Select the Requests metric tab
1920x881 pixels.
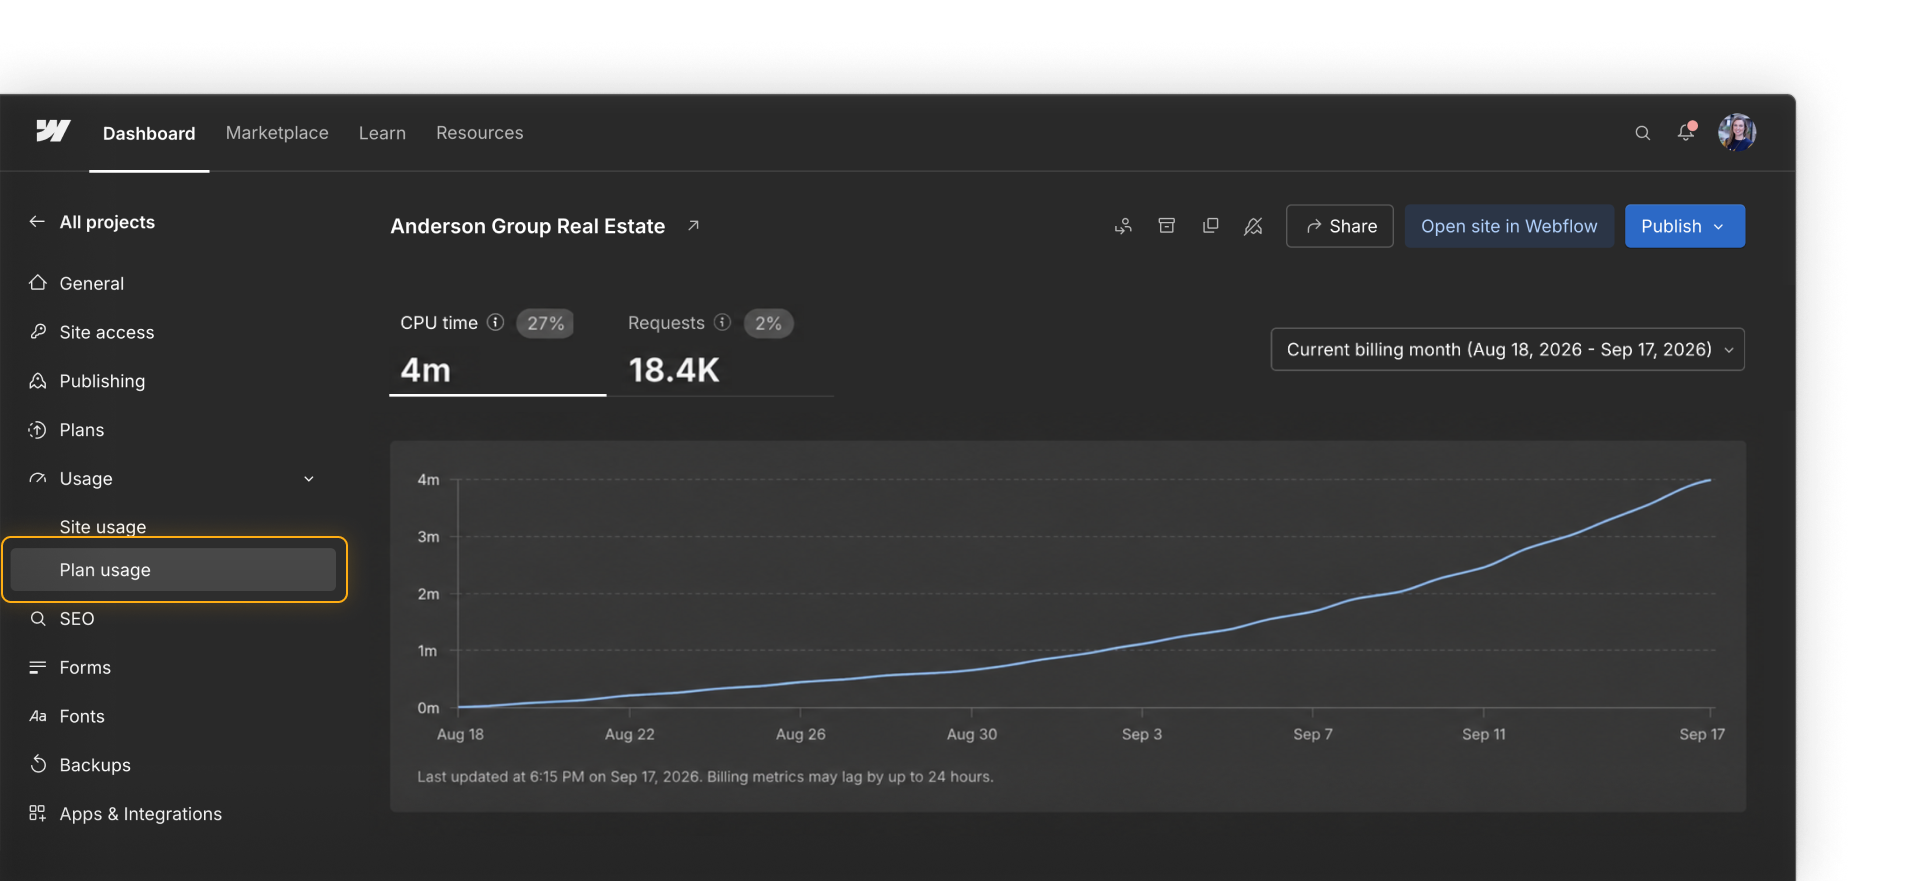[720, 350]
